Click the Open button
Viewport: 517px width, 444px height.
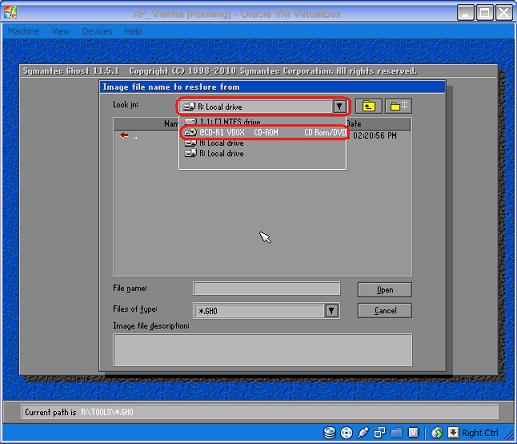pyautogui.click(x=385, y=290)
